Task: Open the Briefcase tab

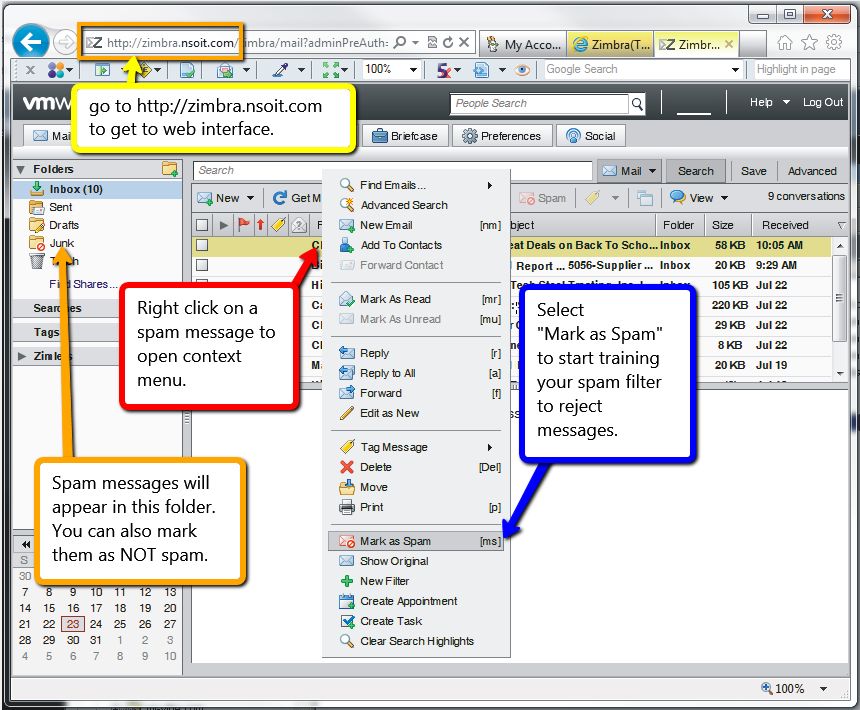Action: pyautogui.click(x=405, y=136)
